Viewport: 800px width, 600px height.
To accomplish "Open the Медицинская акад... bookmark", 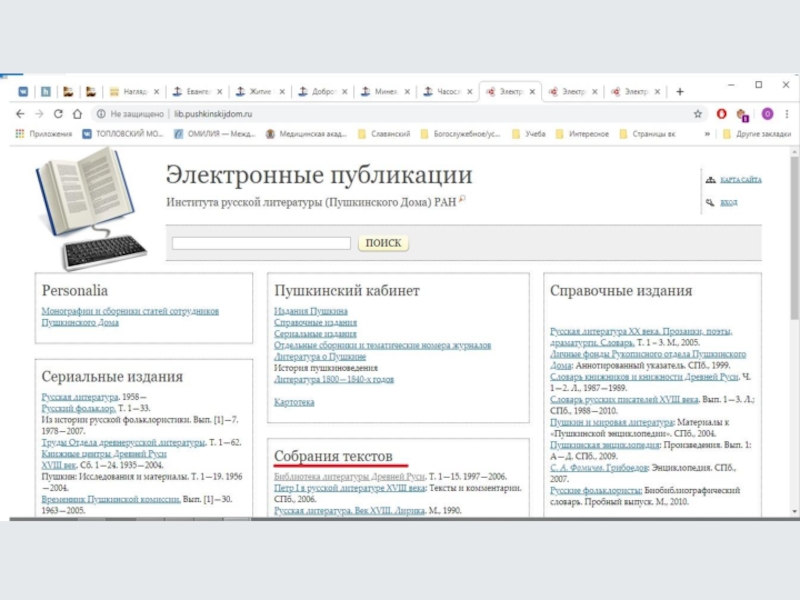I will pos(306,134).
